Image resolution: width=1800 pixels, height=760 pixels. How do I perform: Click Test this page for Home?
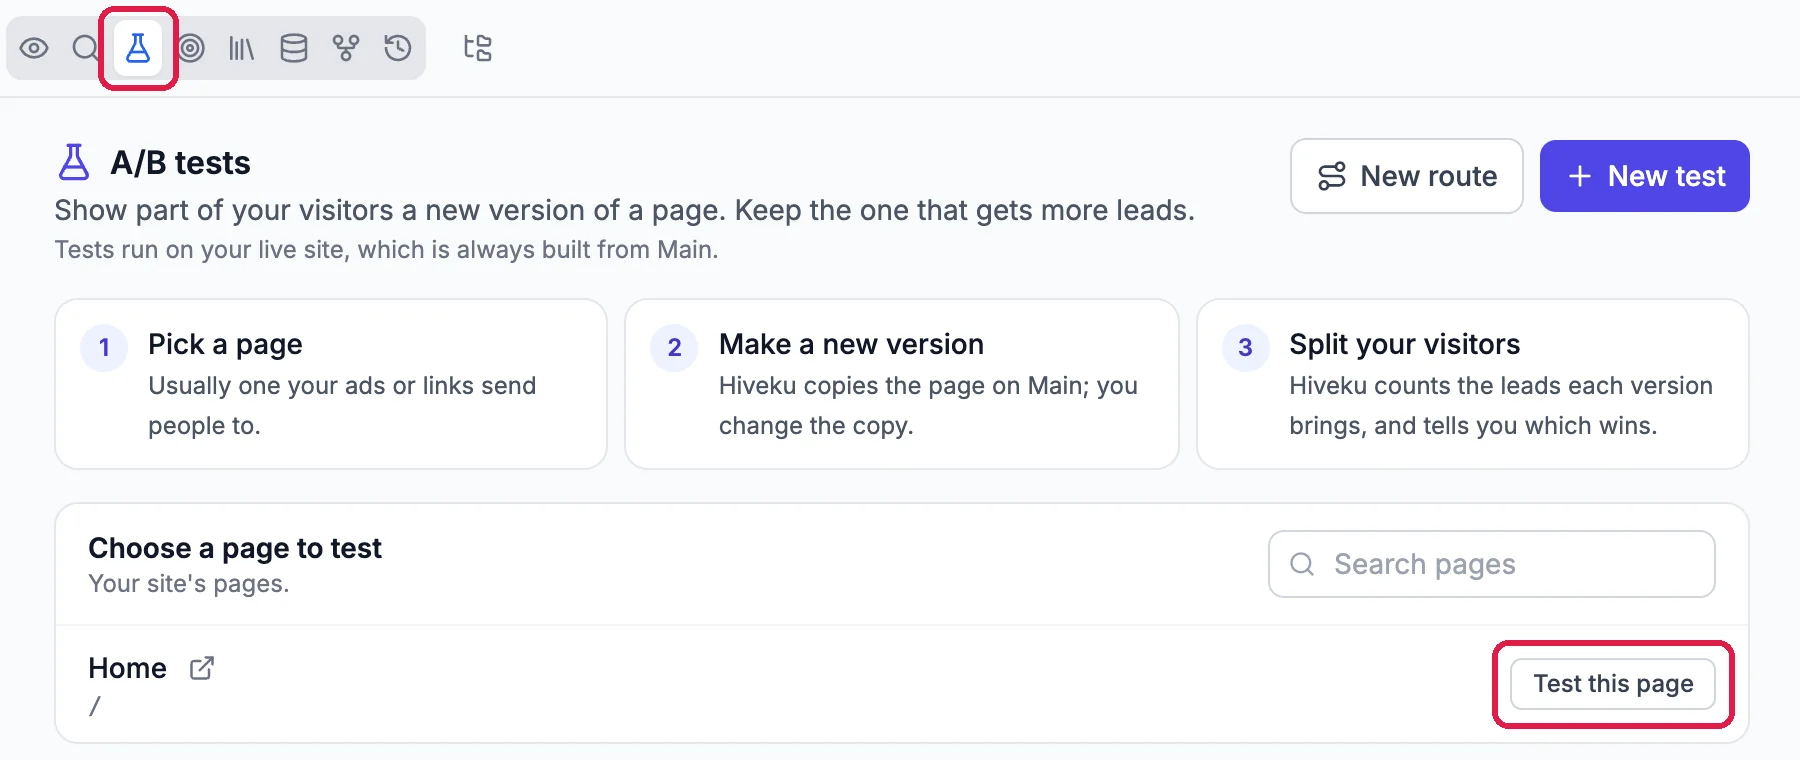[1613, 684]
